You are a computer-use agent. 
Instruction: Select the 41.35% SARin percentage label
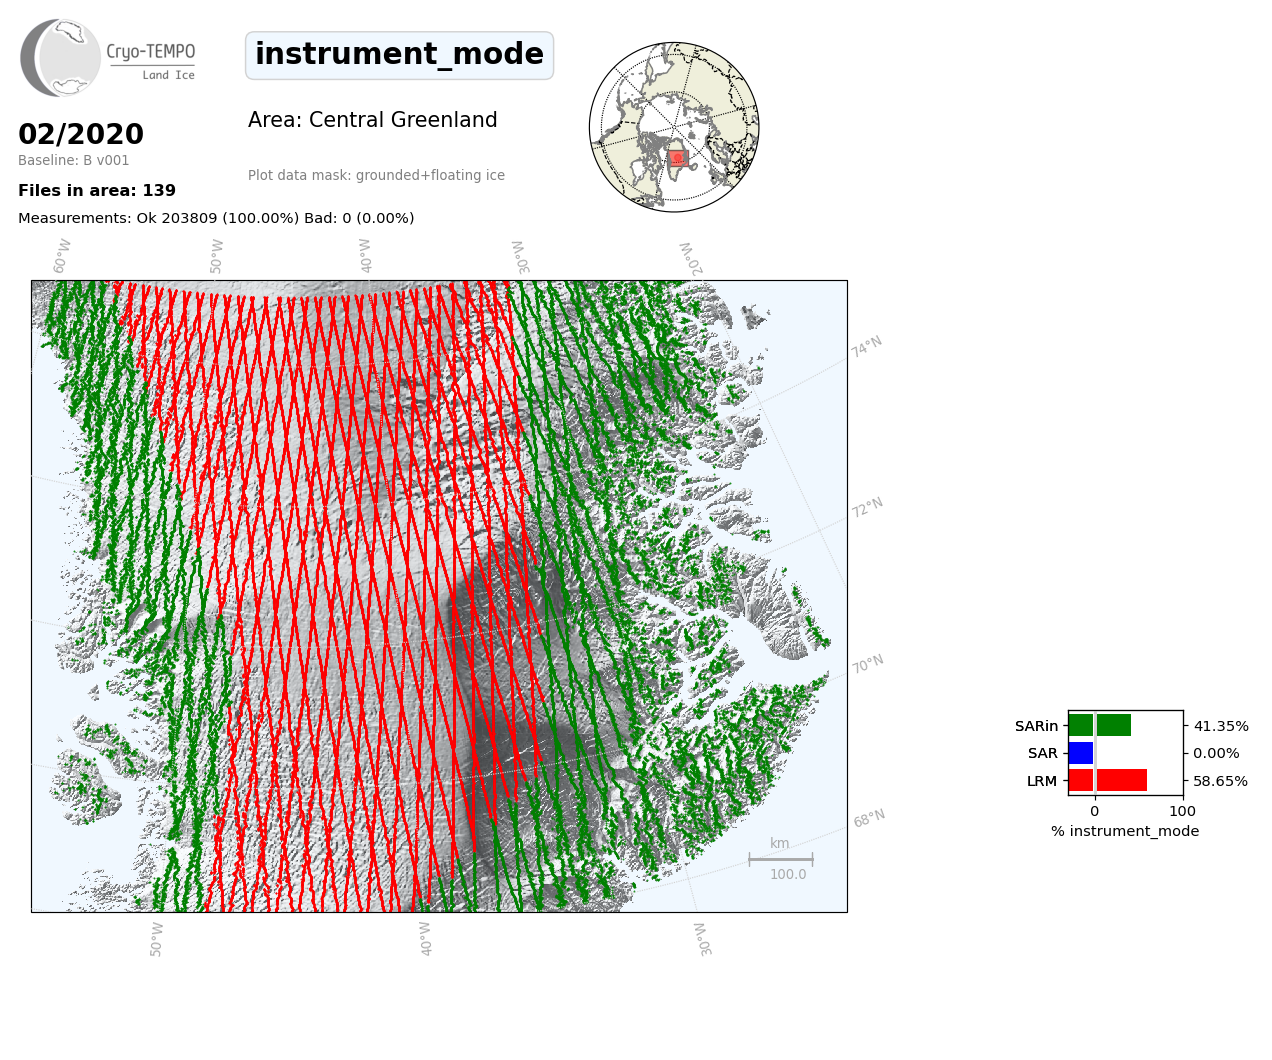coord(1220,726)
